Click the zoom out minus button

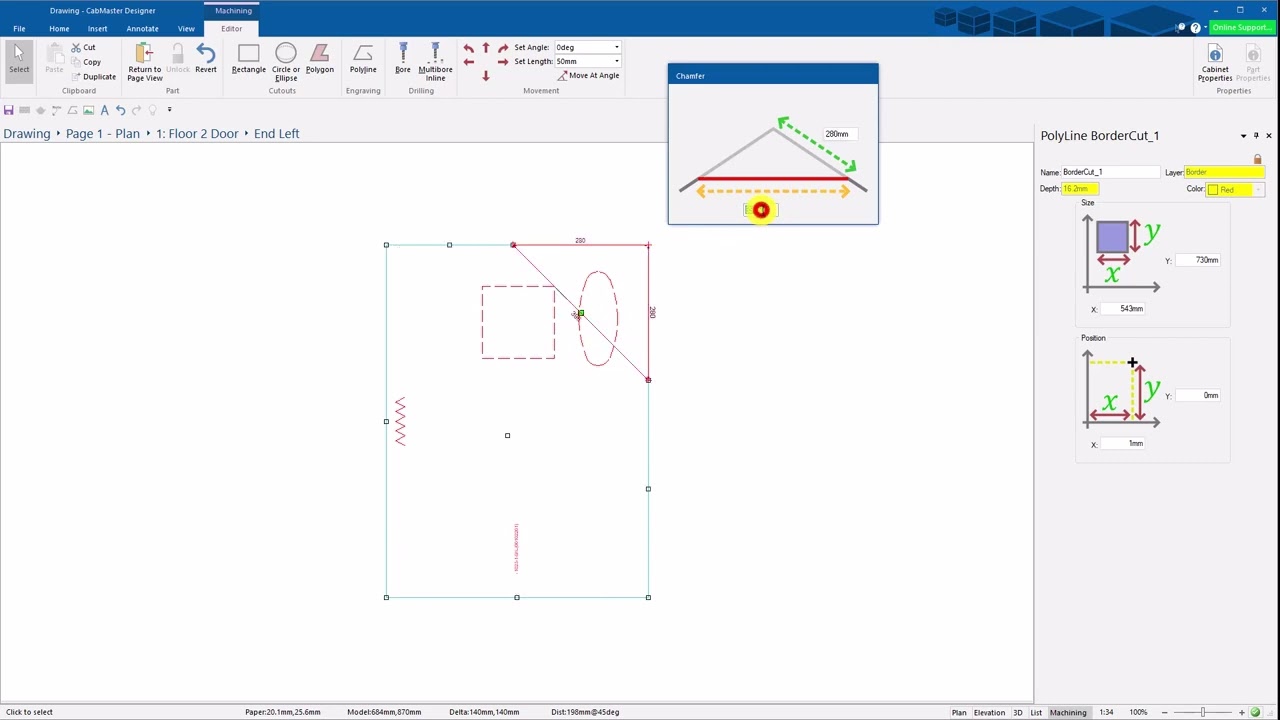pos(1164,712)
